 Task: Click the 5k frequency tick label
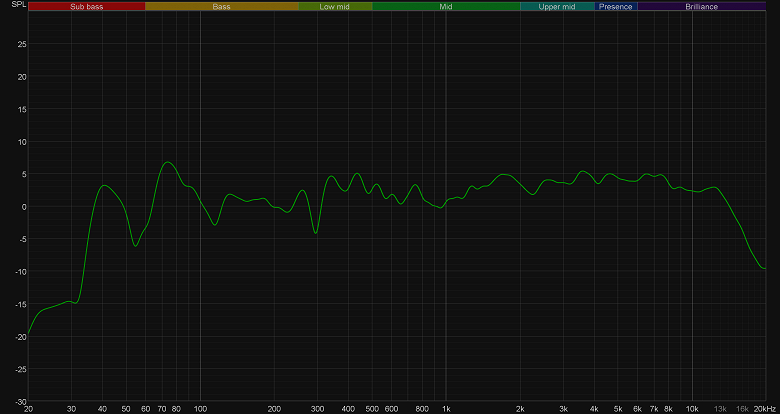click(618, 409)
